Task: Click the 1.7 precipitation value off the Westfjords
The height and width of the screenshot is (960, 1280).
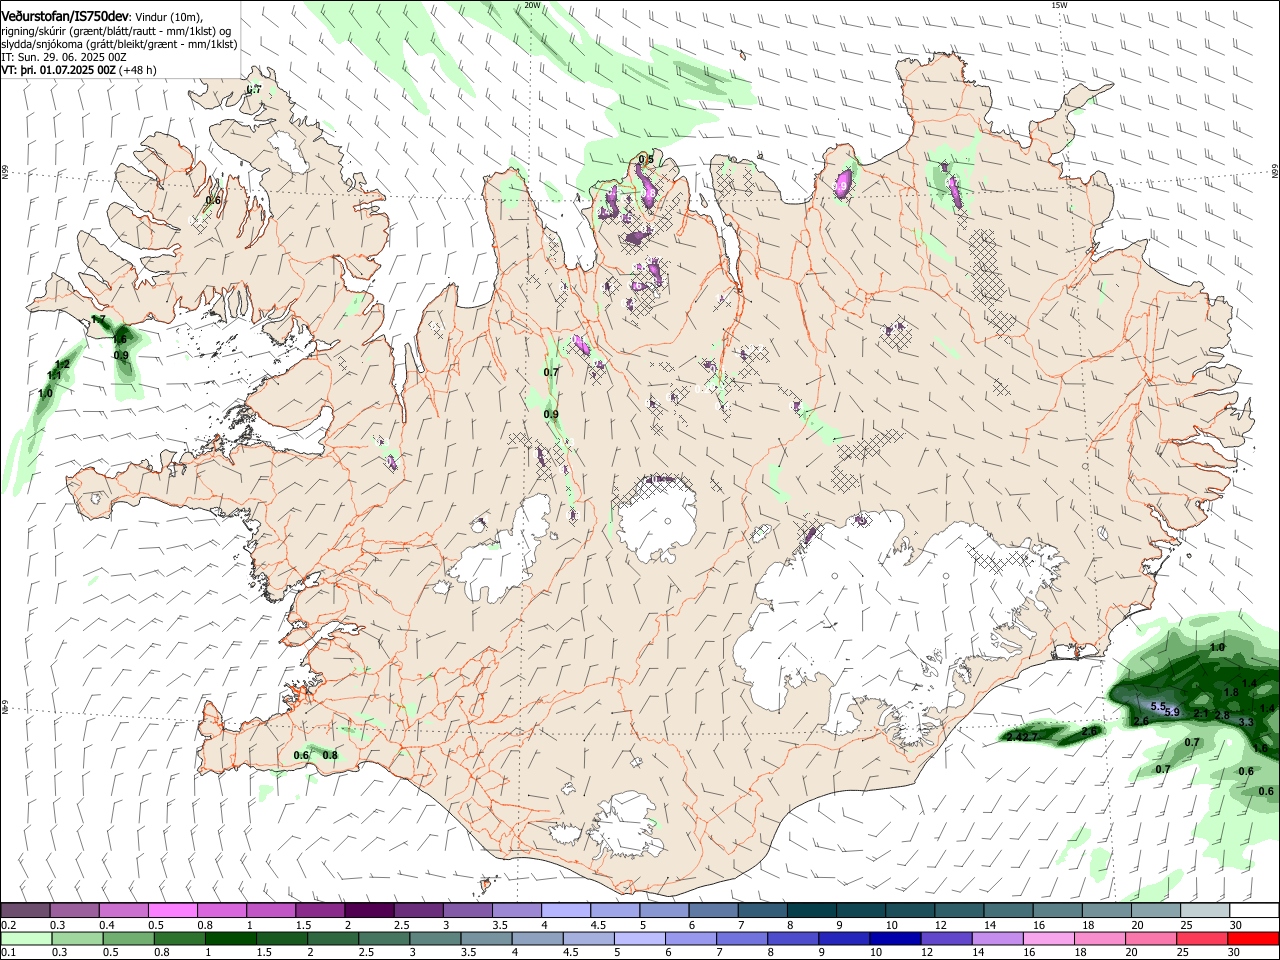Action: point(98,320)
